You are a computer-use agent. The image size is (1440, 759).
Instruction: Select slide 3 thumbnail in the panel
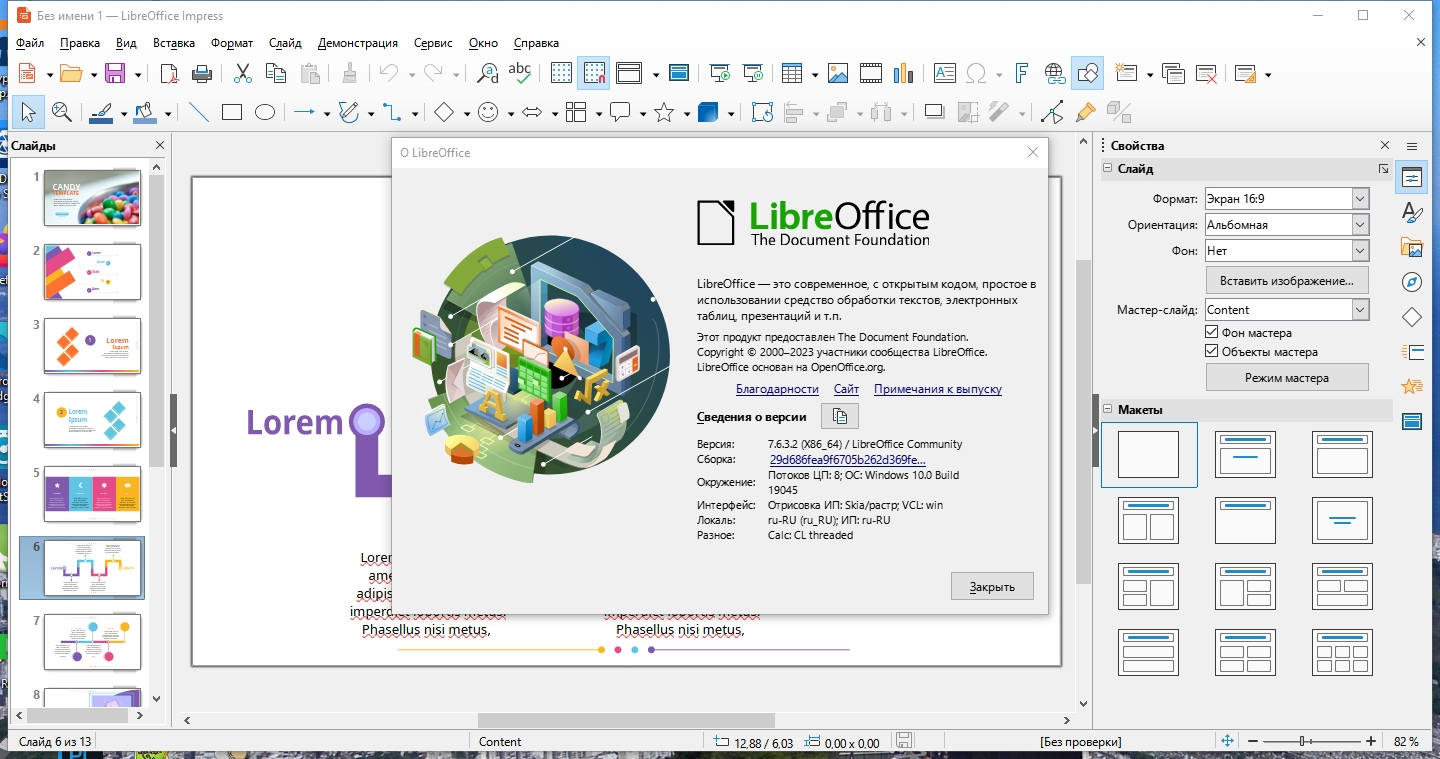pyautogui.click(x=92, y=346)
